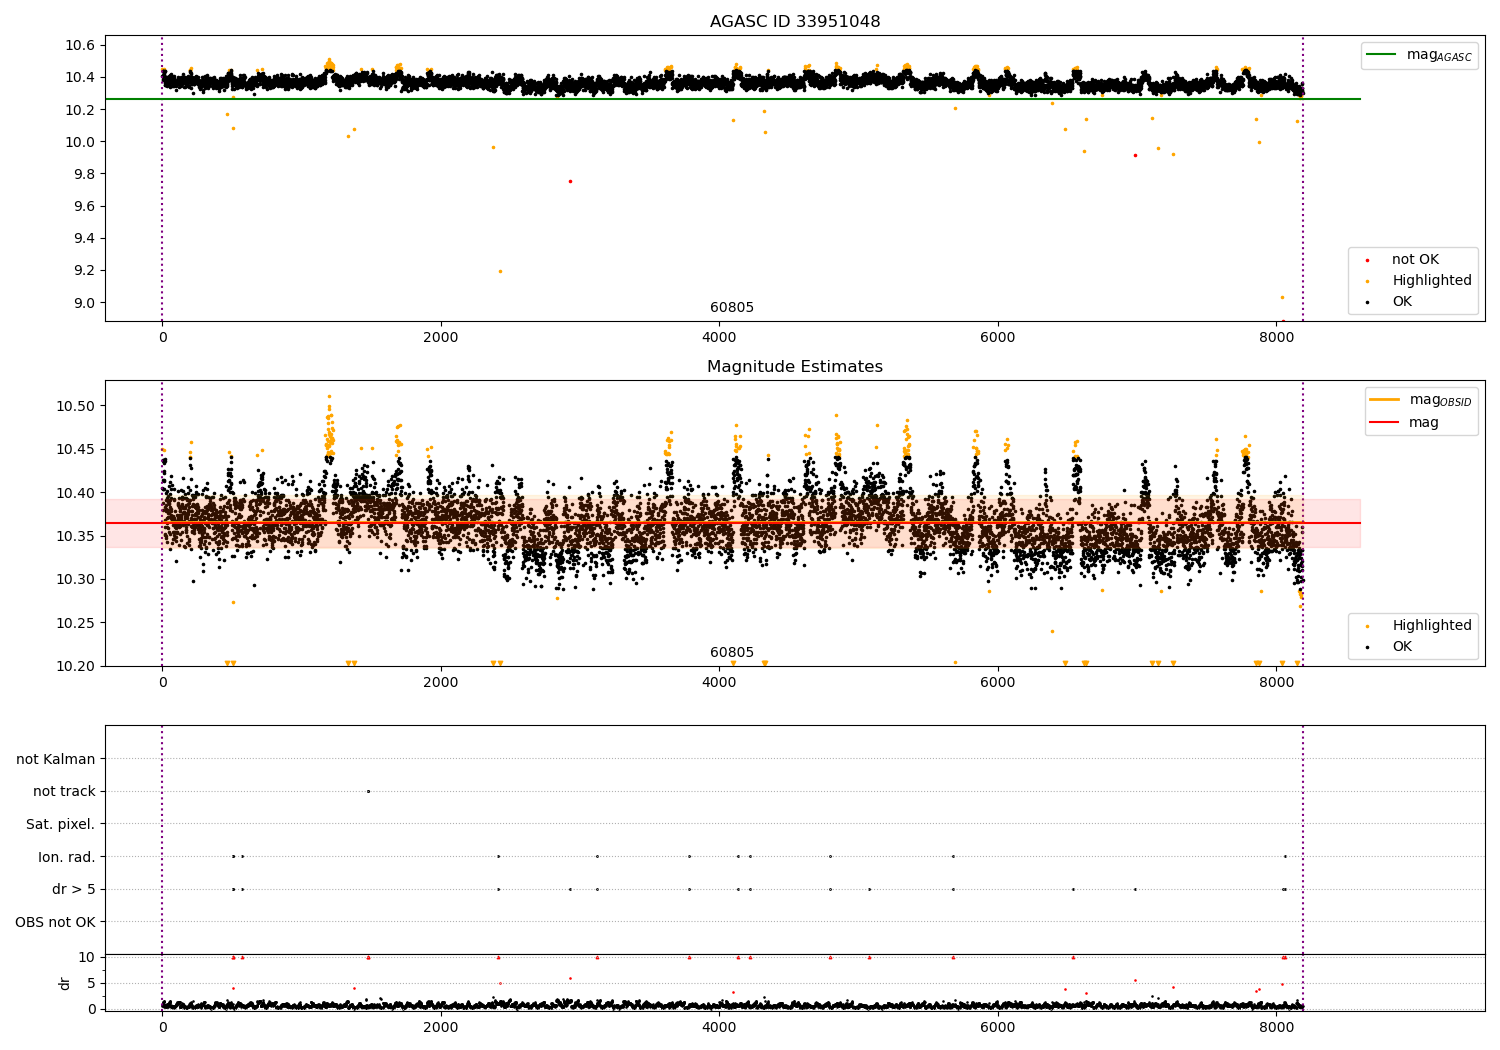Click the 'not track' row label

[64, 791]
